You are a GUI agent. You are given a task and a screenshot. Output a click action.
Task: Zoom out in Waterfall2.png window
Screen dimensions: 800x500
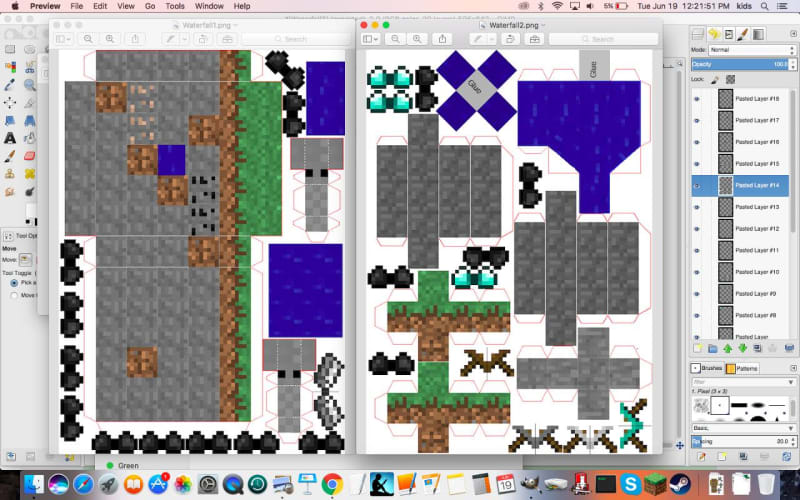[x=395, y=39]
